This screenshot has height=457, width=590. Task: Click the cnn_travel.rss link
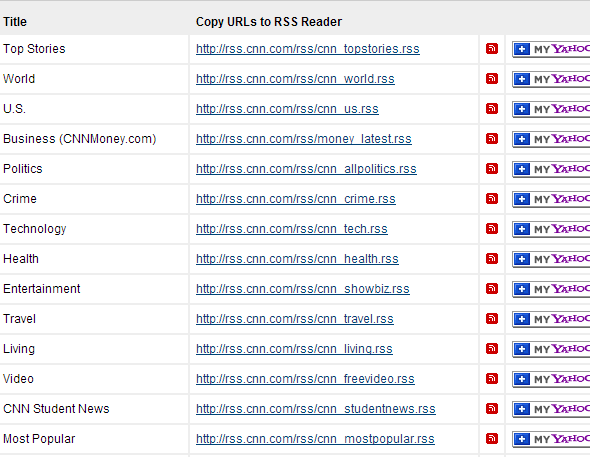295,319
